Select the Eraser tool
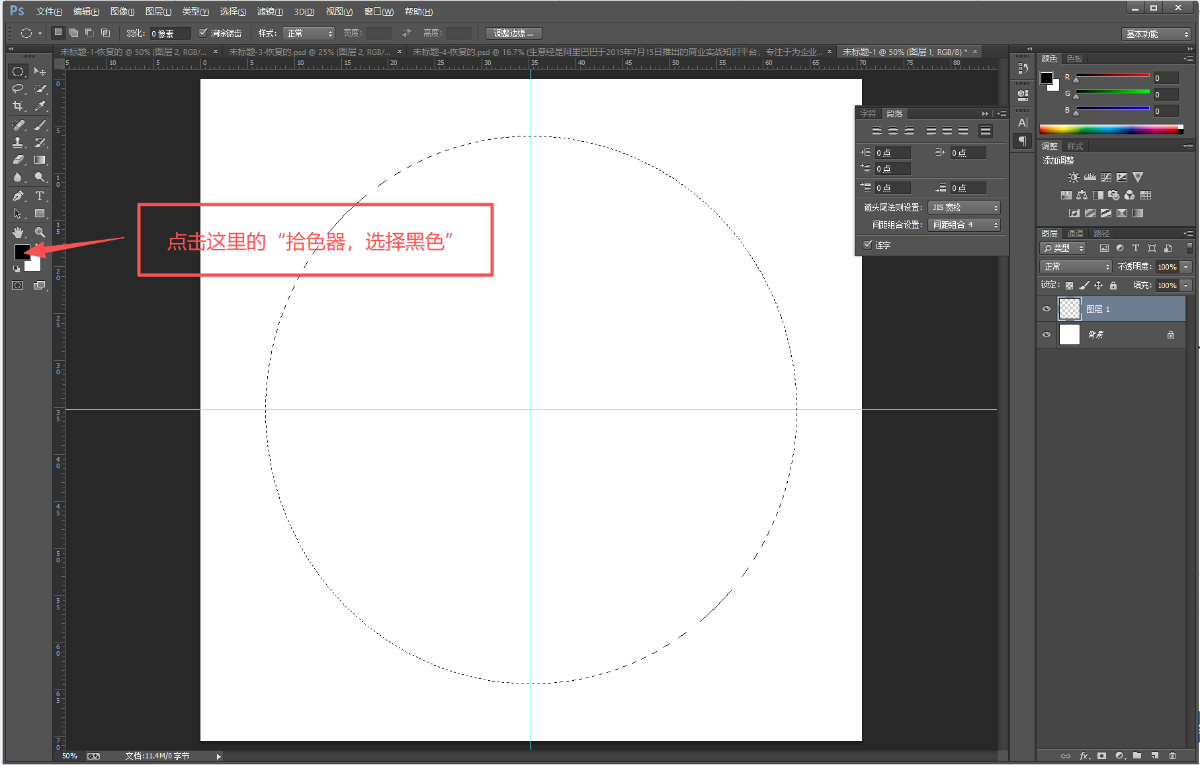 [x=18, y=159]
